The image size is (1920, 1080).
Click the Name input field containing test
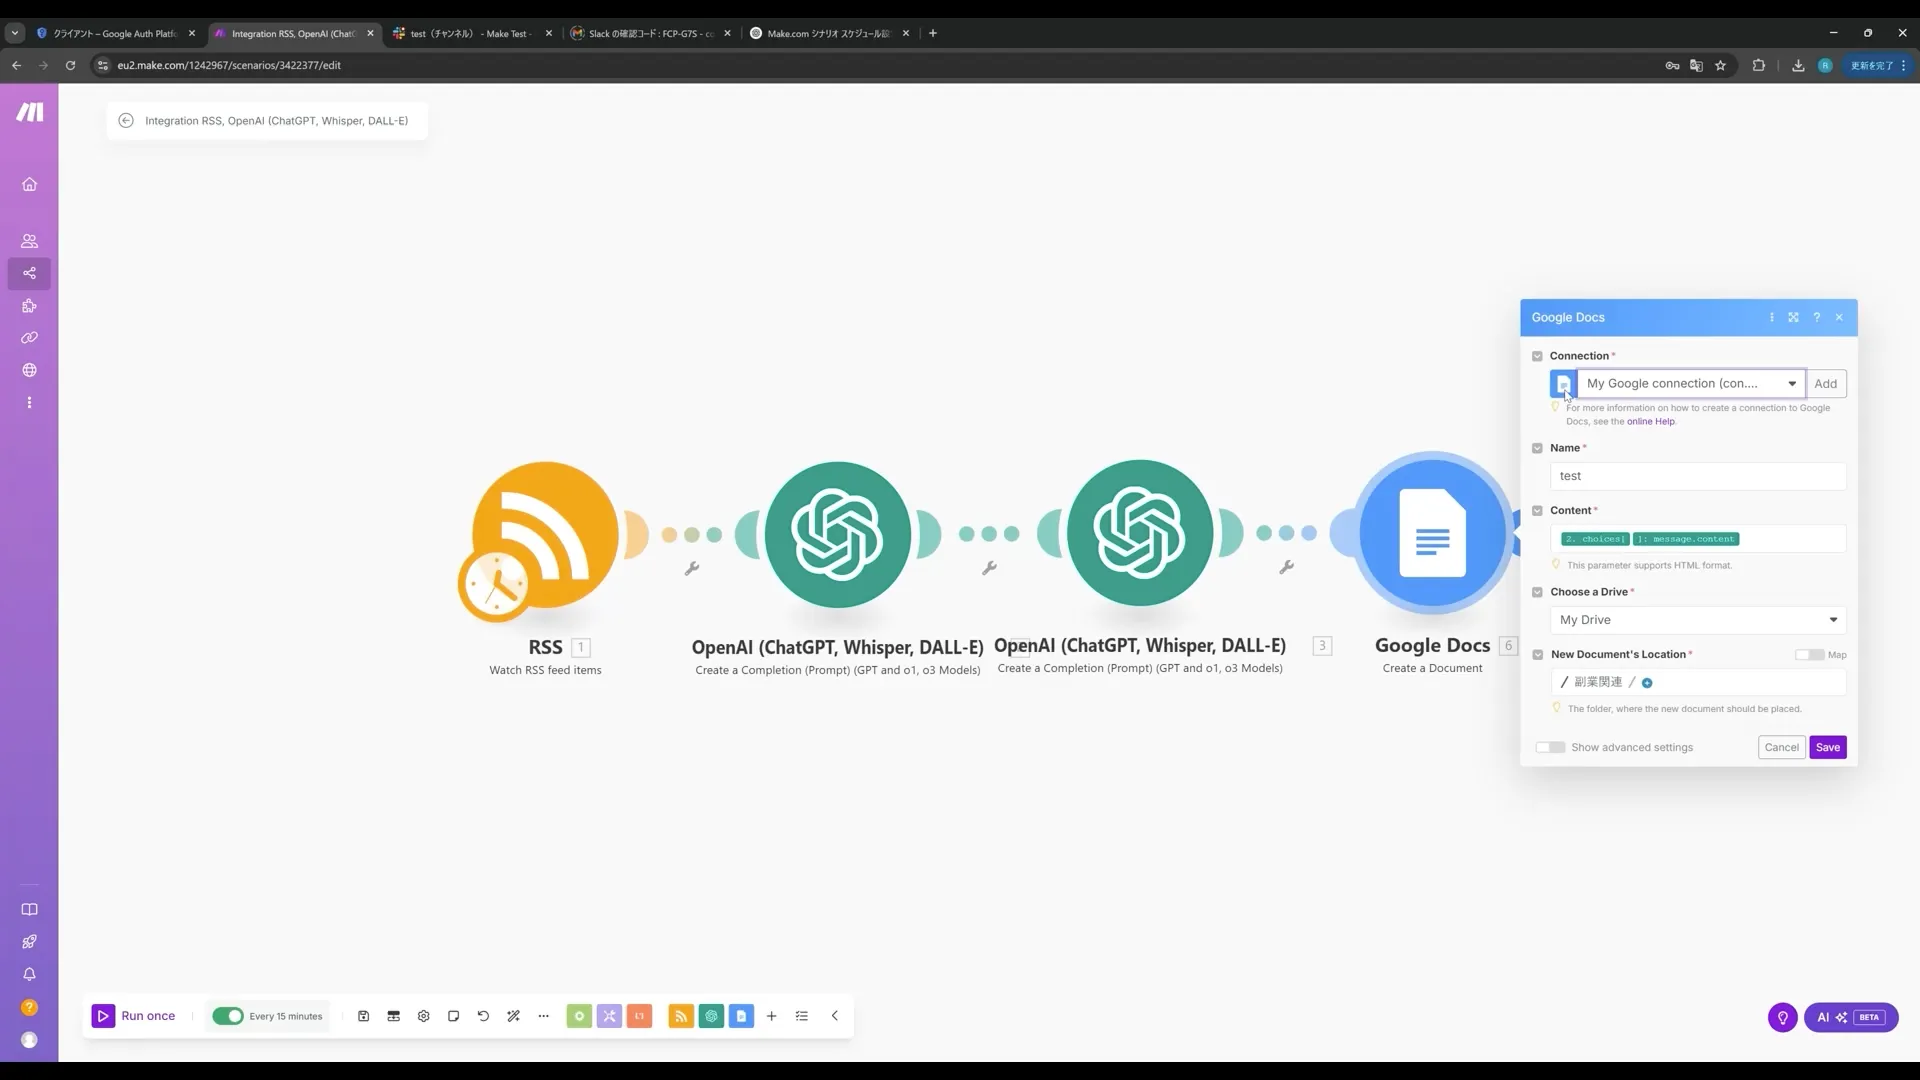coord(1697,476)
